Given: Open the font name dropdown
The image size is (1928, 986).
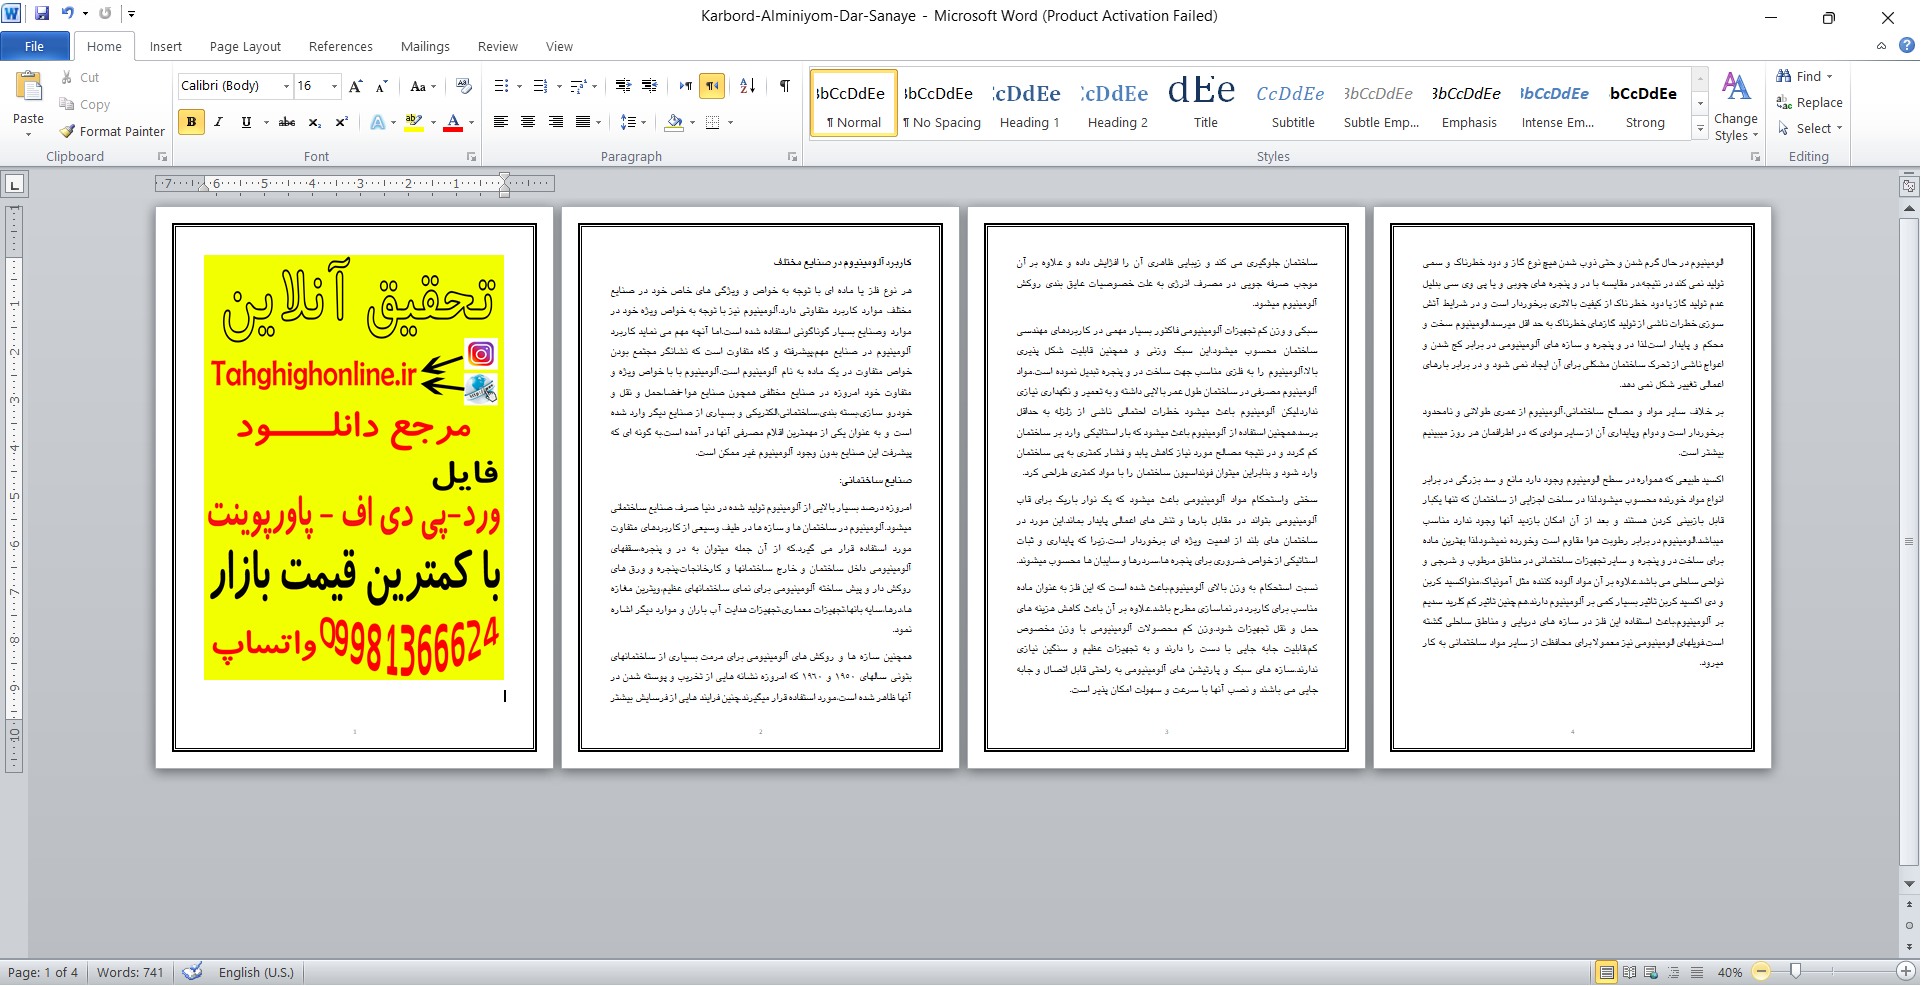Looking at the screenshot, I should (286, 86).
